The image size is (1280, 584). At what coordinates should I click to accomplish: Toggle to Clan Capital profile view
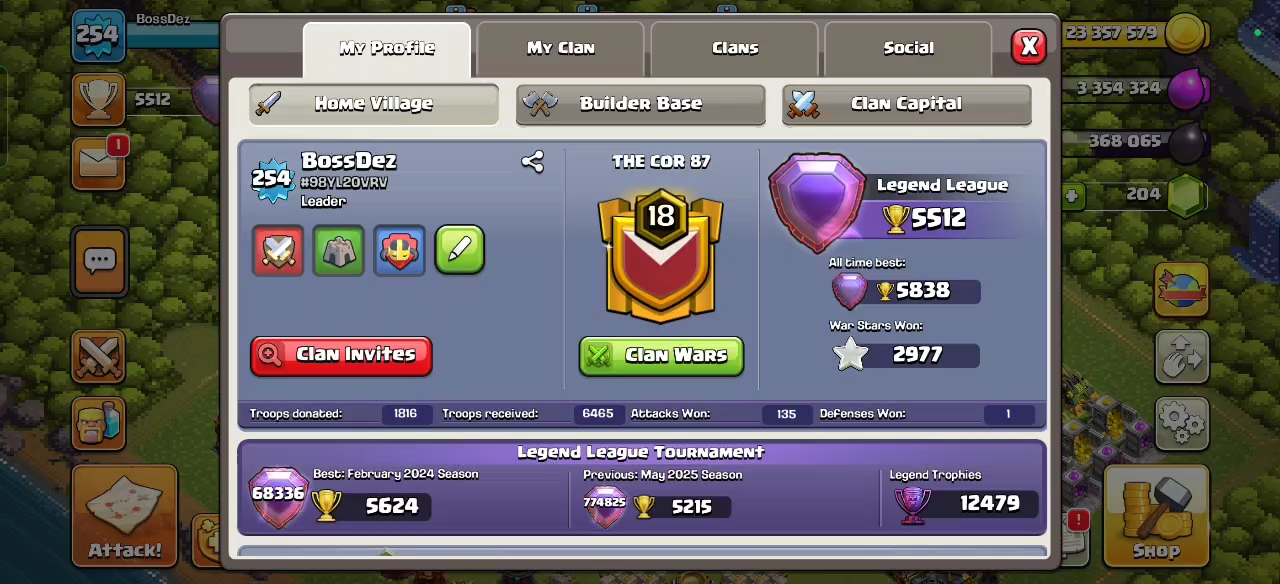coord(907,104)
